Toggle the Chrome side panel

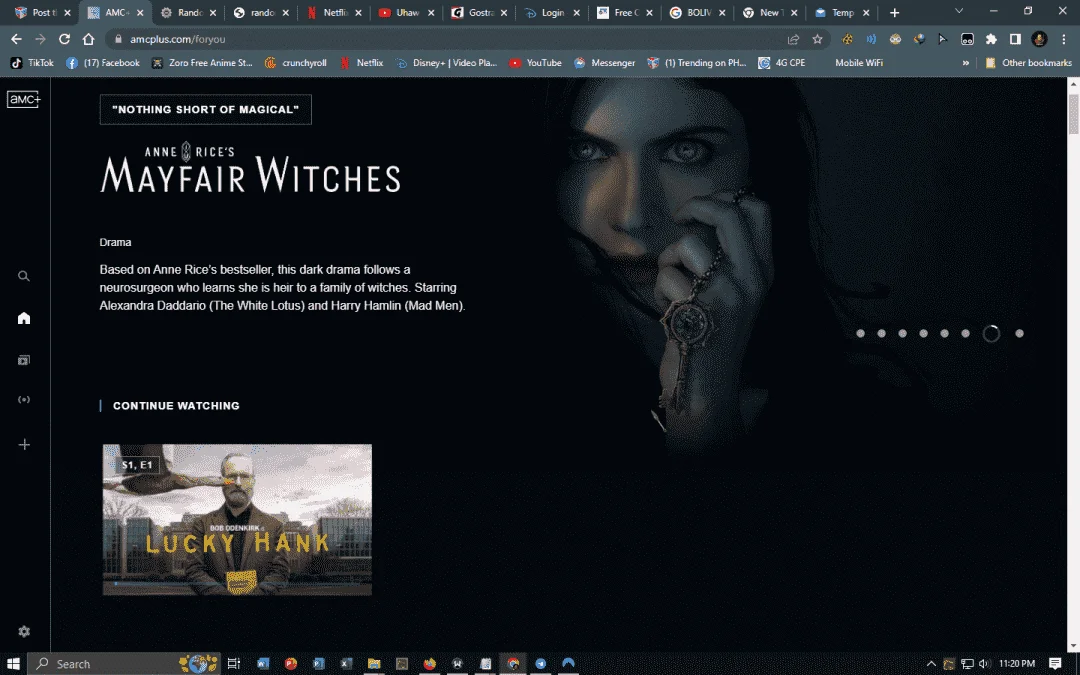click(1015, 39)
